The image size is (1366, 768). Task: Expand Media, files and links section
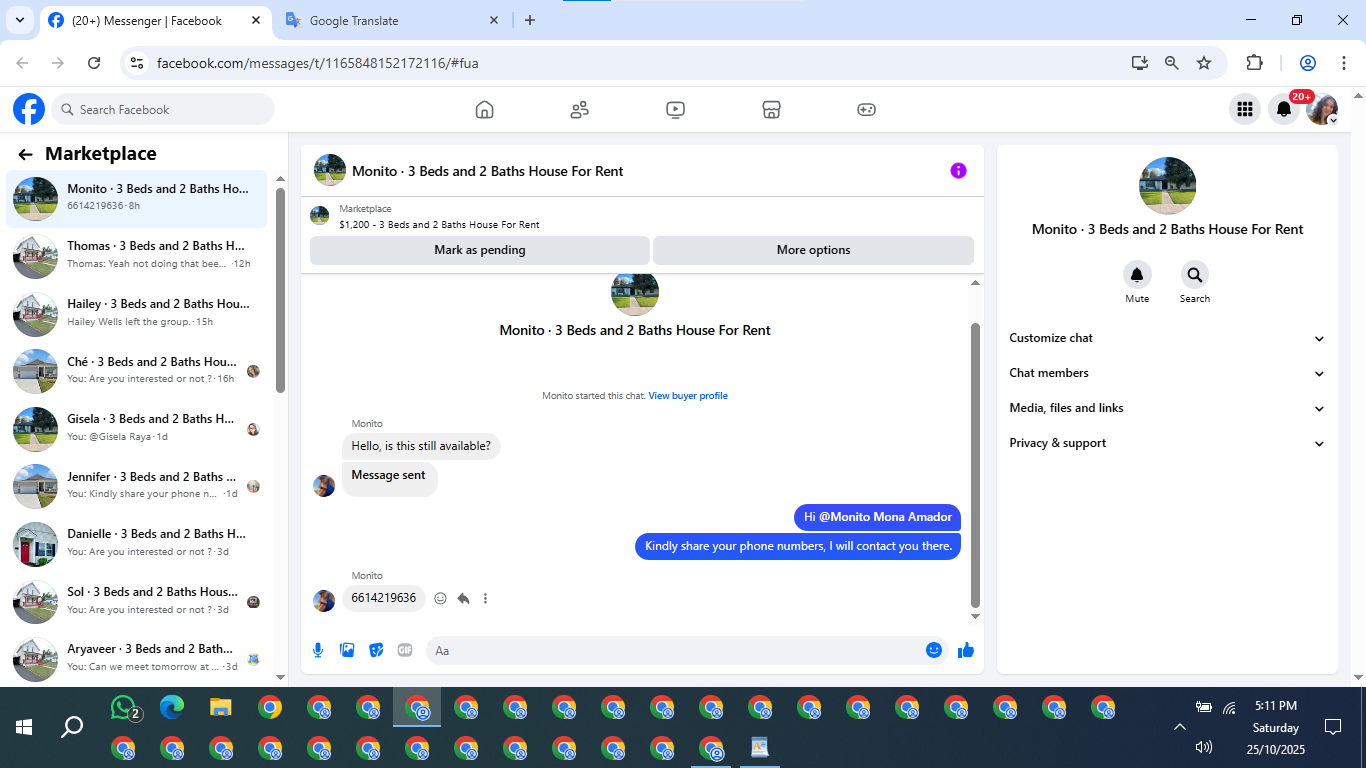(1167, 408)
